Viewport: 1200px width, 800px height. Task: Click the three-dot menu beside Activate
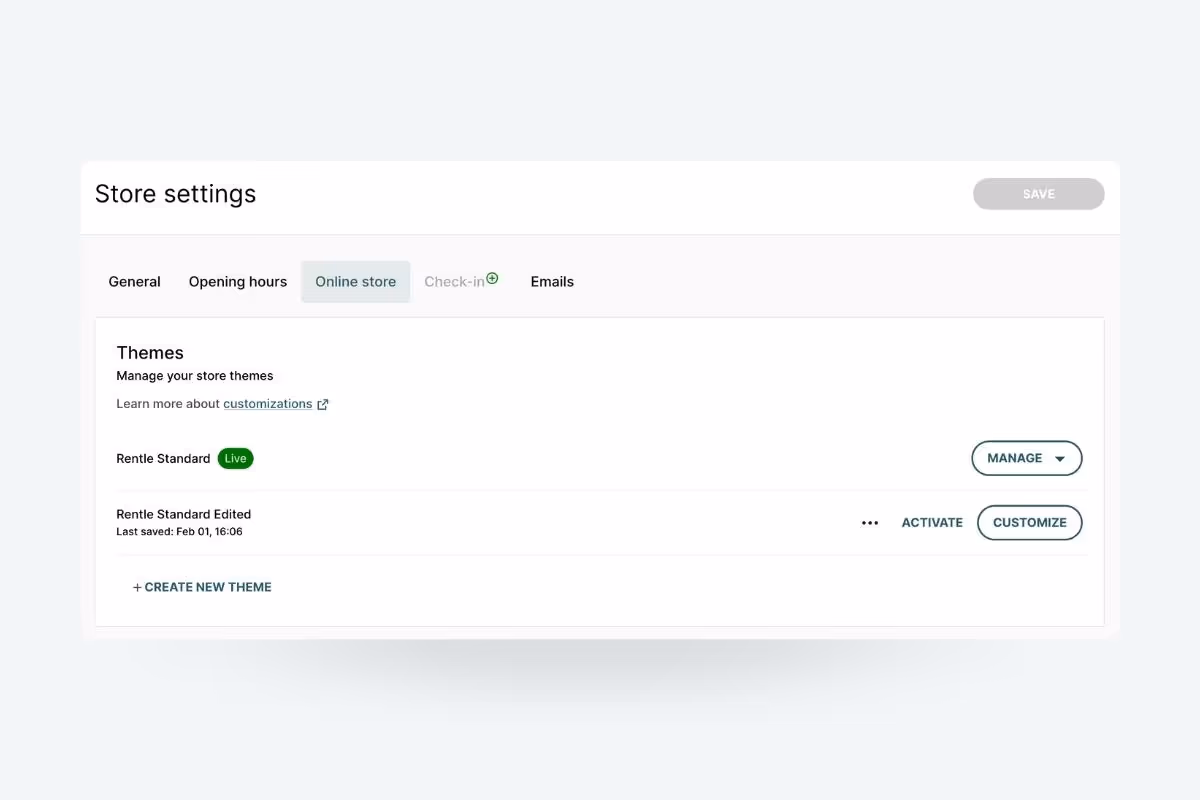point(869,522)
